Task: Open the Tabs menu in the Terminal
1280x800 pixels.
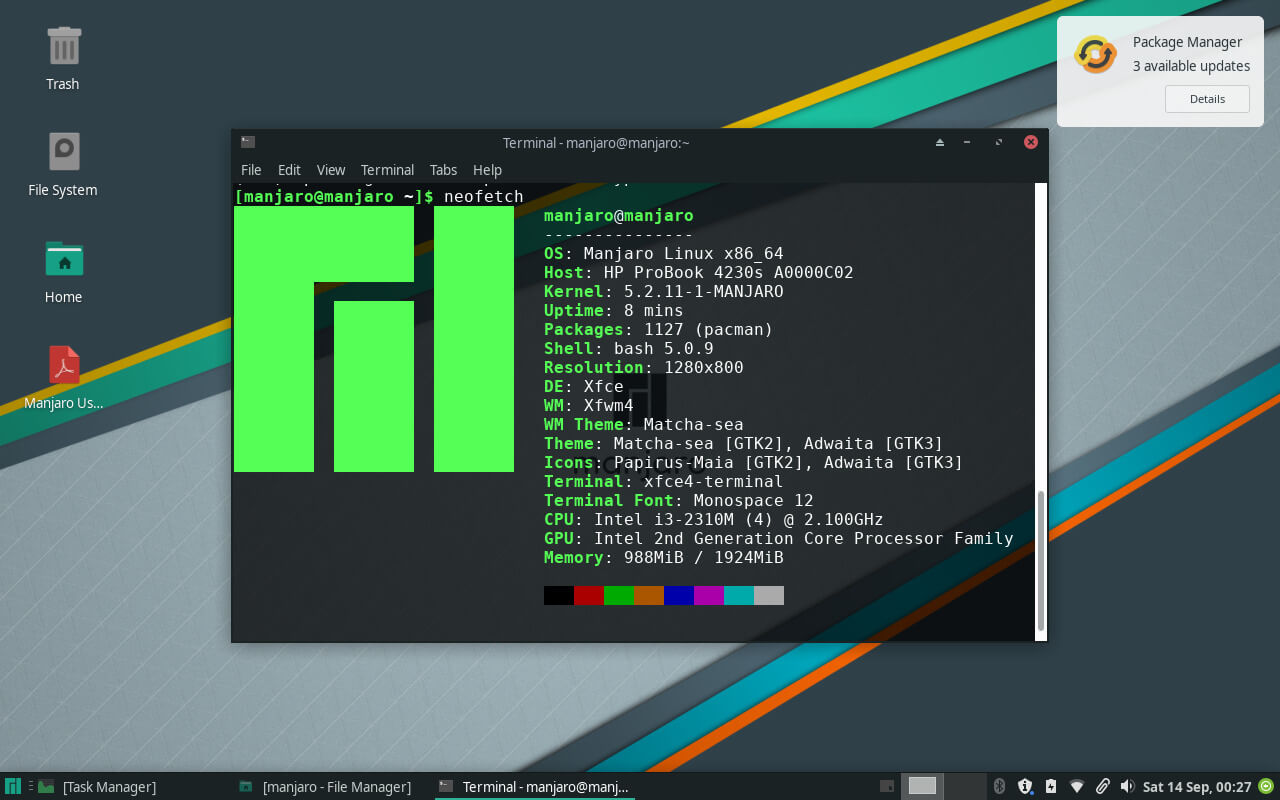Action: pyautogui.click(x=443, y=170)
